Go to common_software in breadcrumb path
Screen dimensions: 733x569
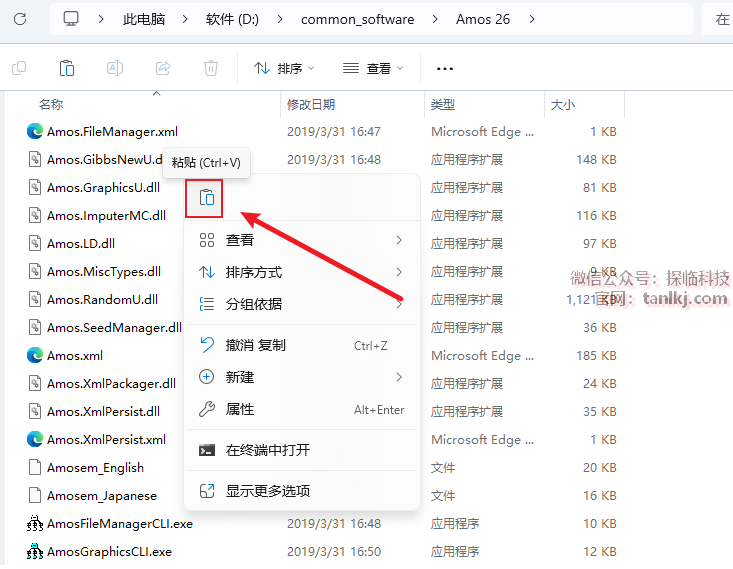tap(358, 19)
